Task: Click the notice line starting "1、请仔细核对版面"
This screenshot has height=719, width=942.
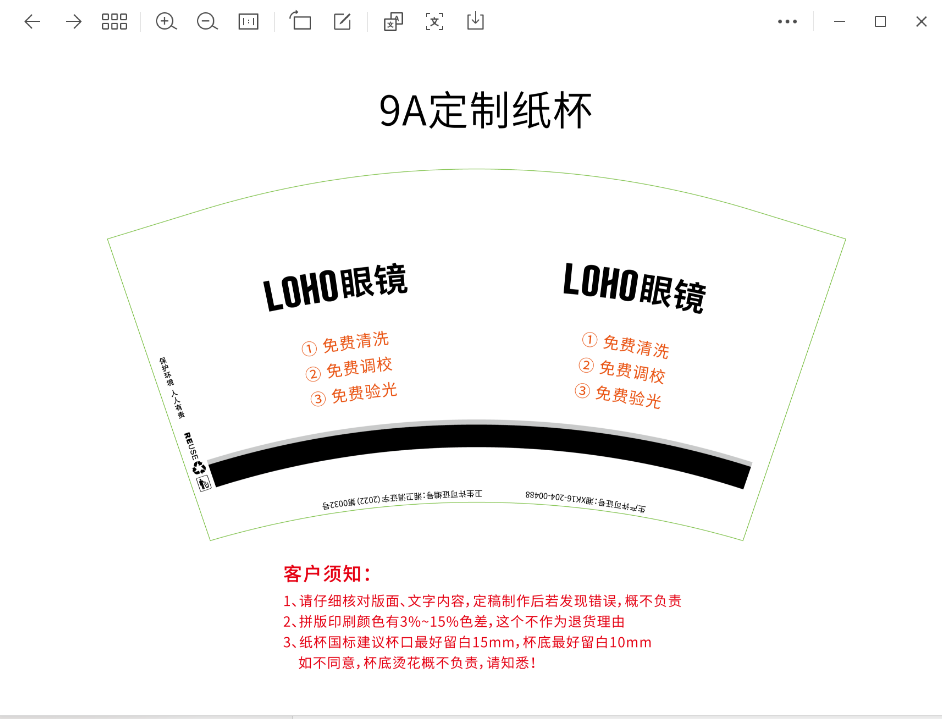Action: pyautogui.click(x=482, y=601)
